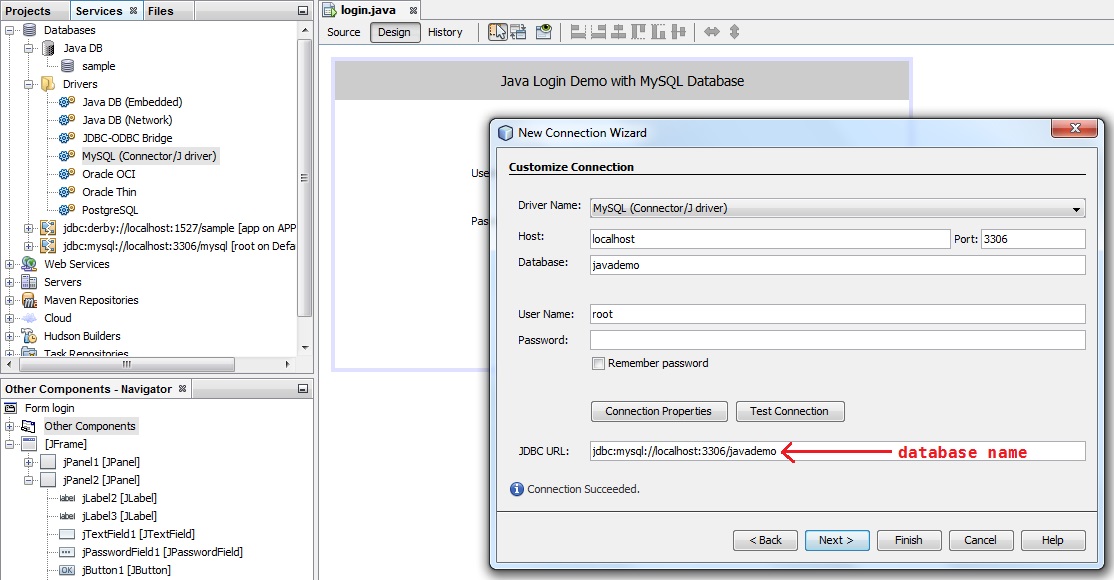Image resolution: width=1114 pixels, height=580 pixels.
Task: Click the Connection Mode toolbar icon
Action: coord(519,32)
